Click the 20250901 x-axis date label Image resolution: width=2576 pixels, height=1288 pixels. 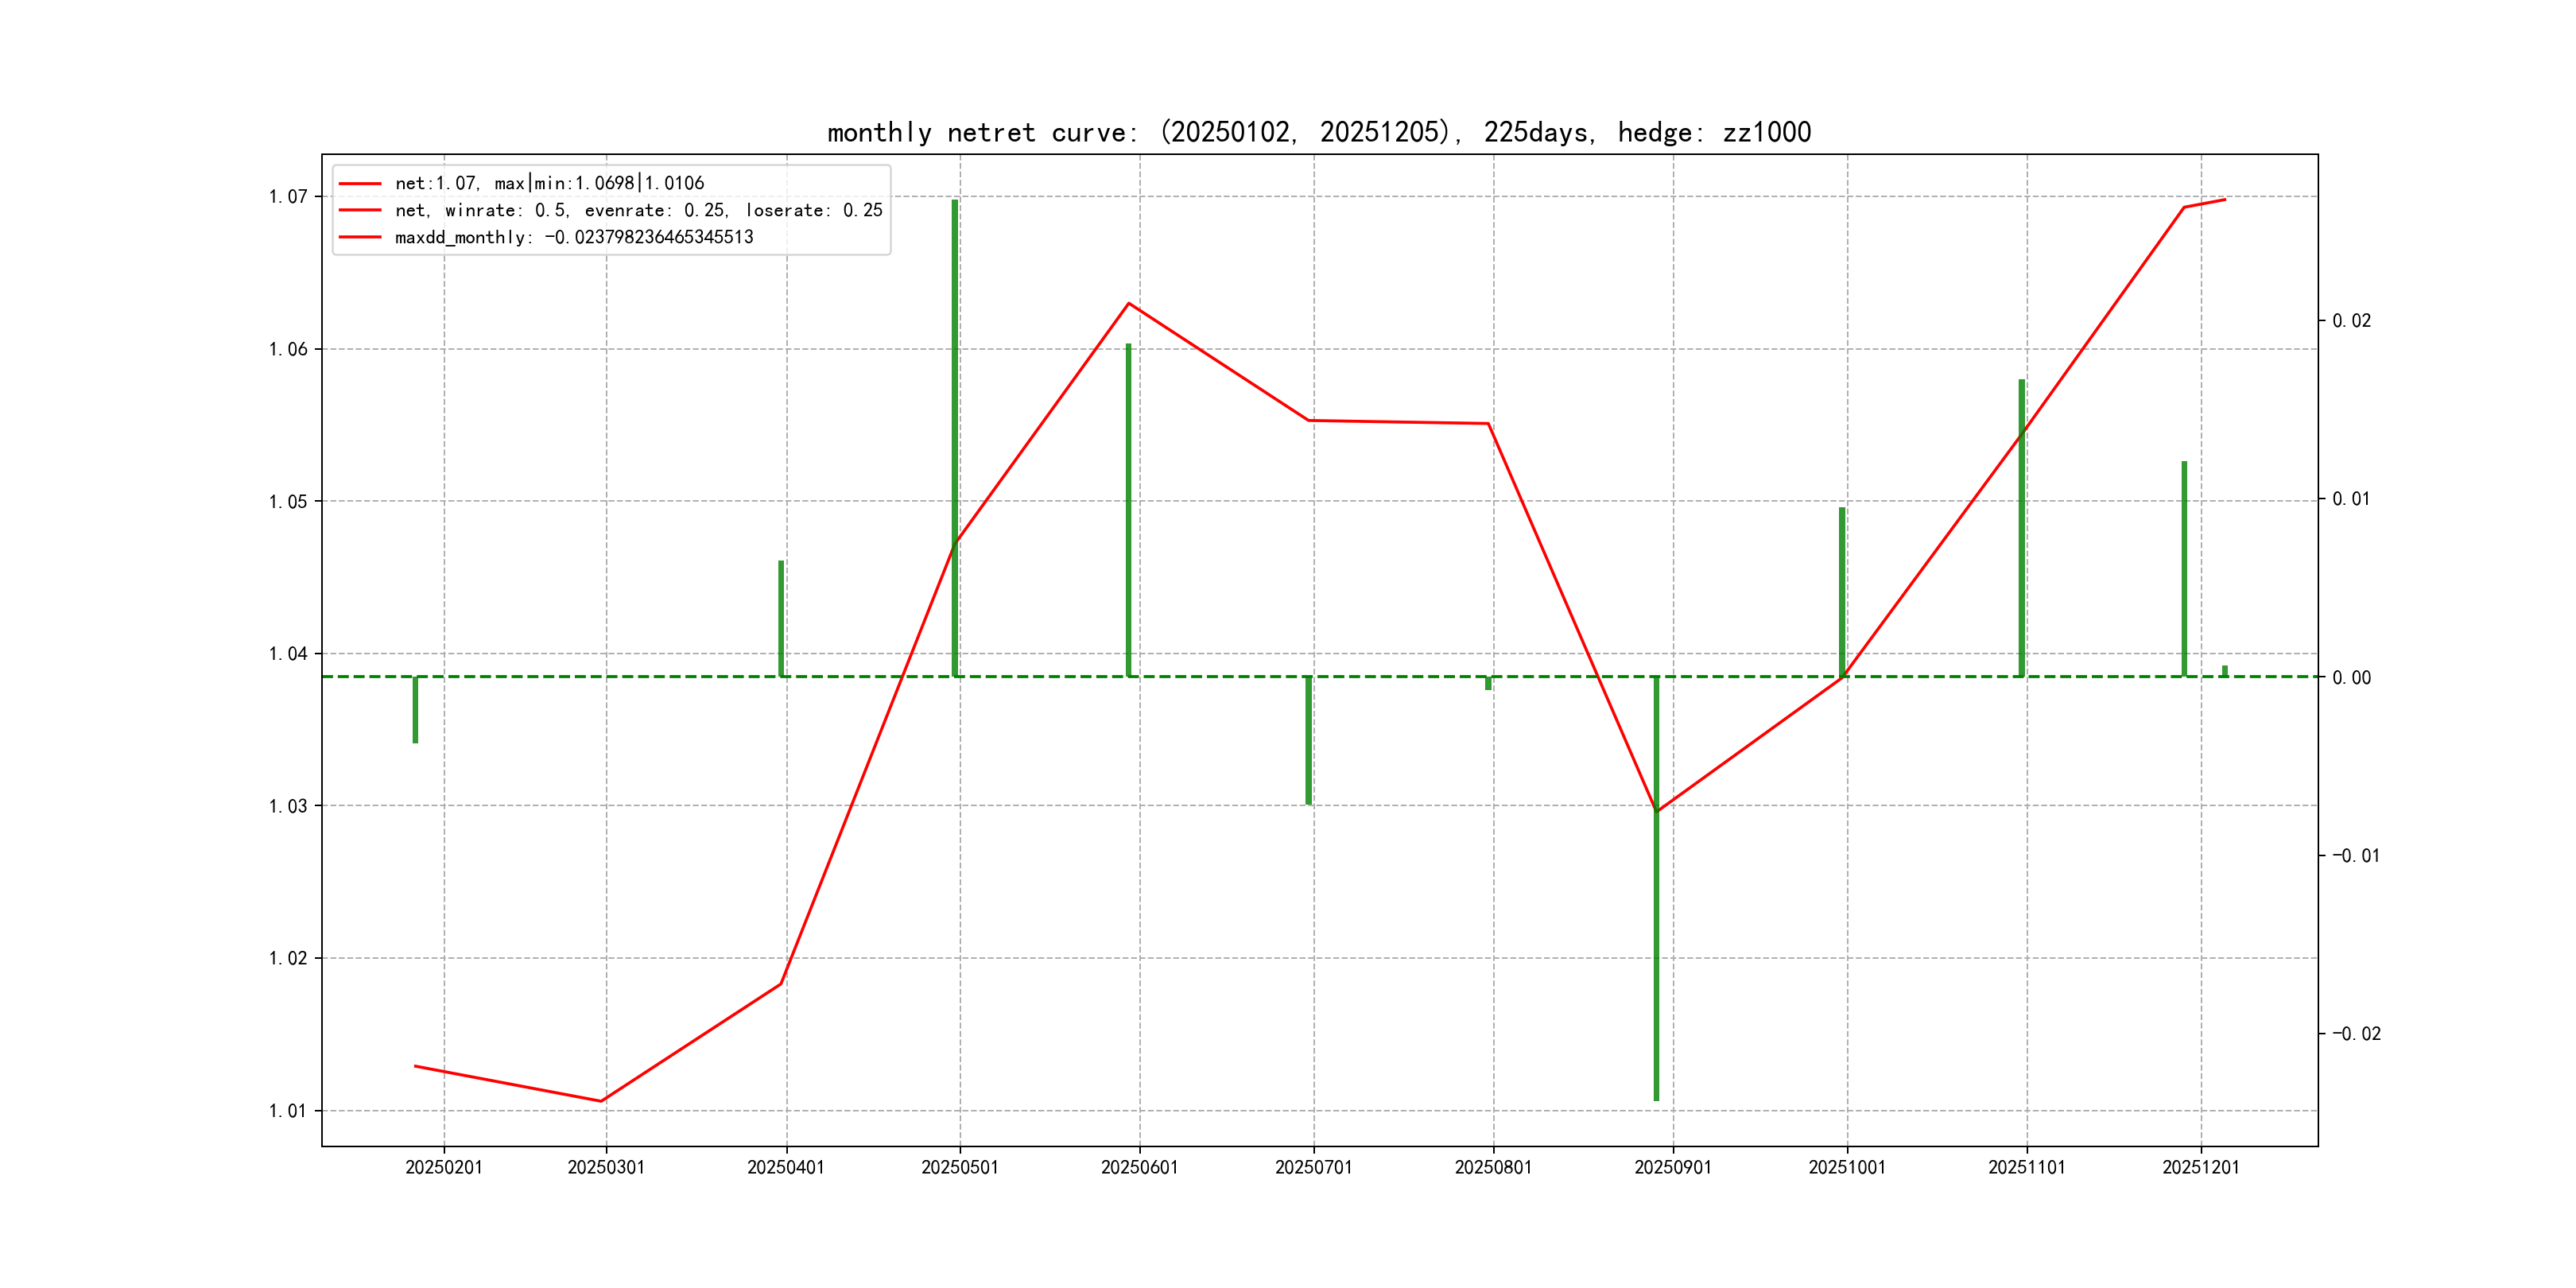1672,1167
